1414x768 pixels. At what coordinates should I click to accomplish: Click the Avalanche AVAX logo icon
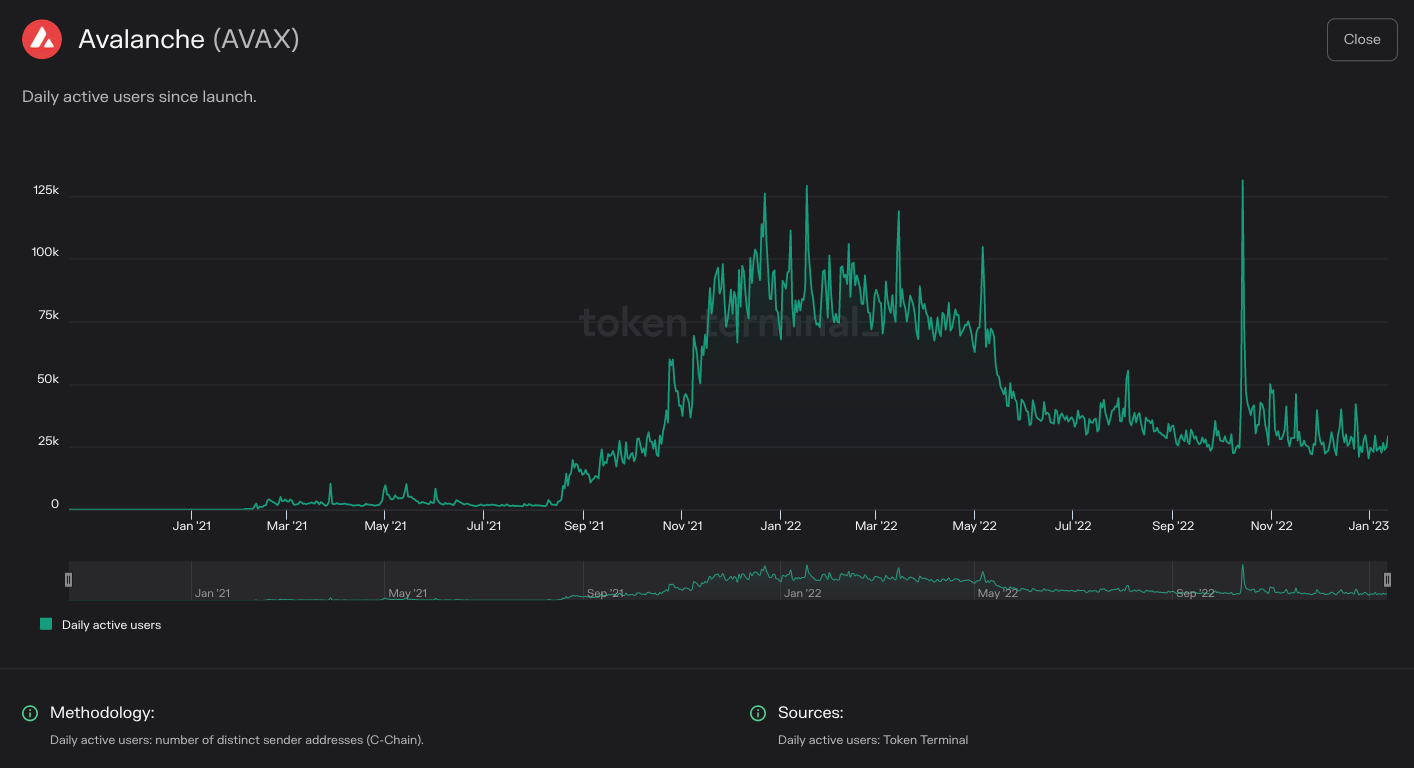pyautogui.click(x=41, y=39)
